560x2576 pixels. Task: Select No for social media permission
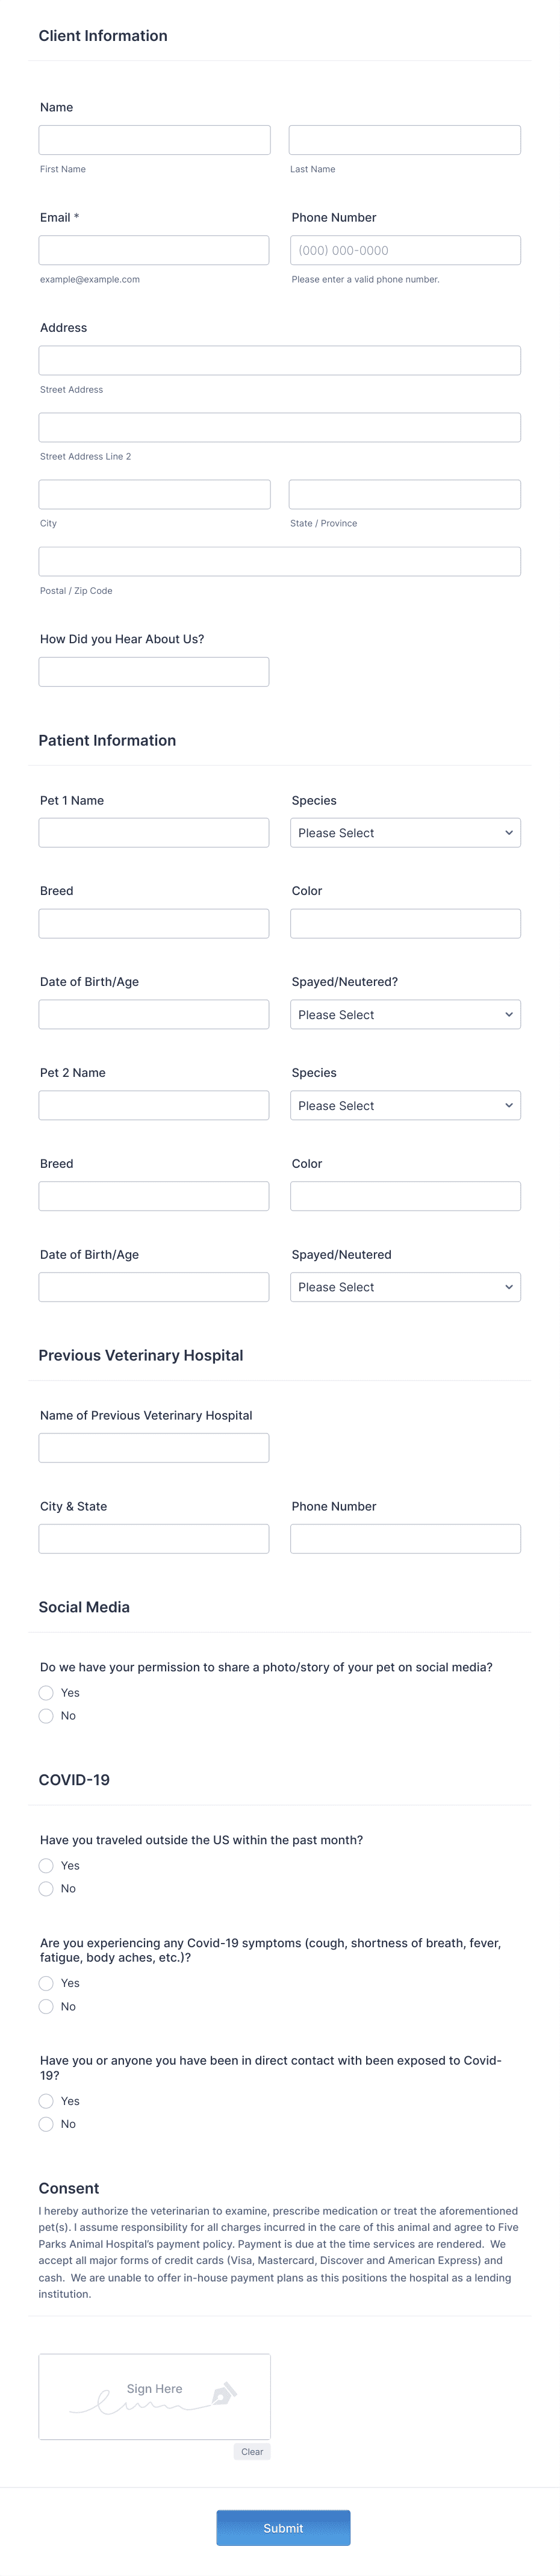point(46,1716)
